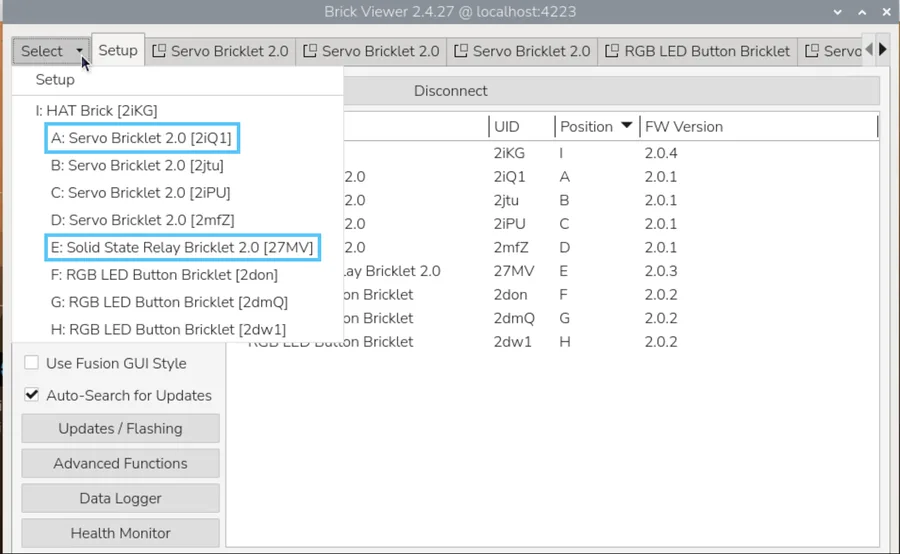Click UID cell 2mfZ
The image size is (900, 554).
pyautogui.click(x=511, y=247)
